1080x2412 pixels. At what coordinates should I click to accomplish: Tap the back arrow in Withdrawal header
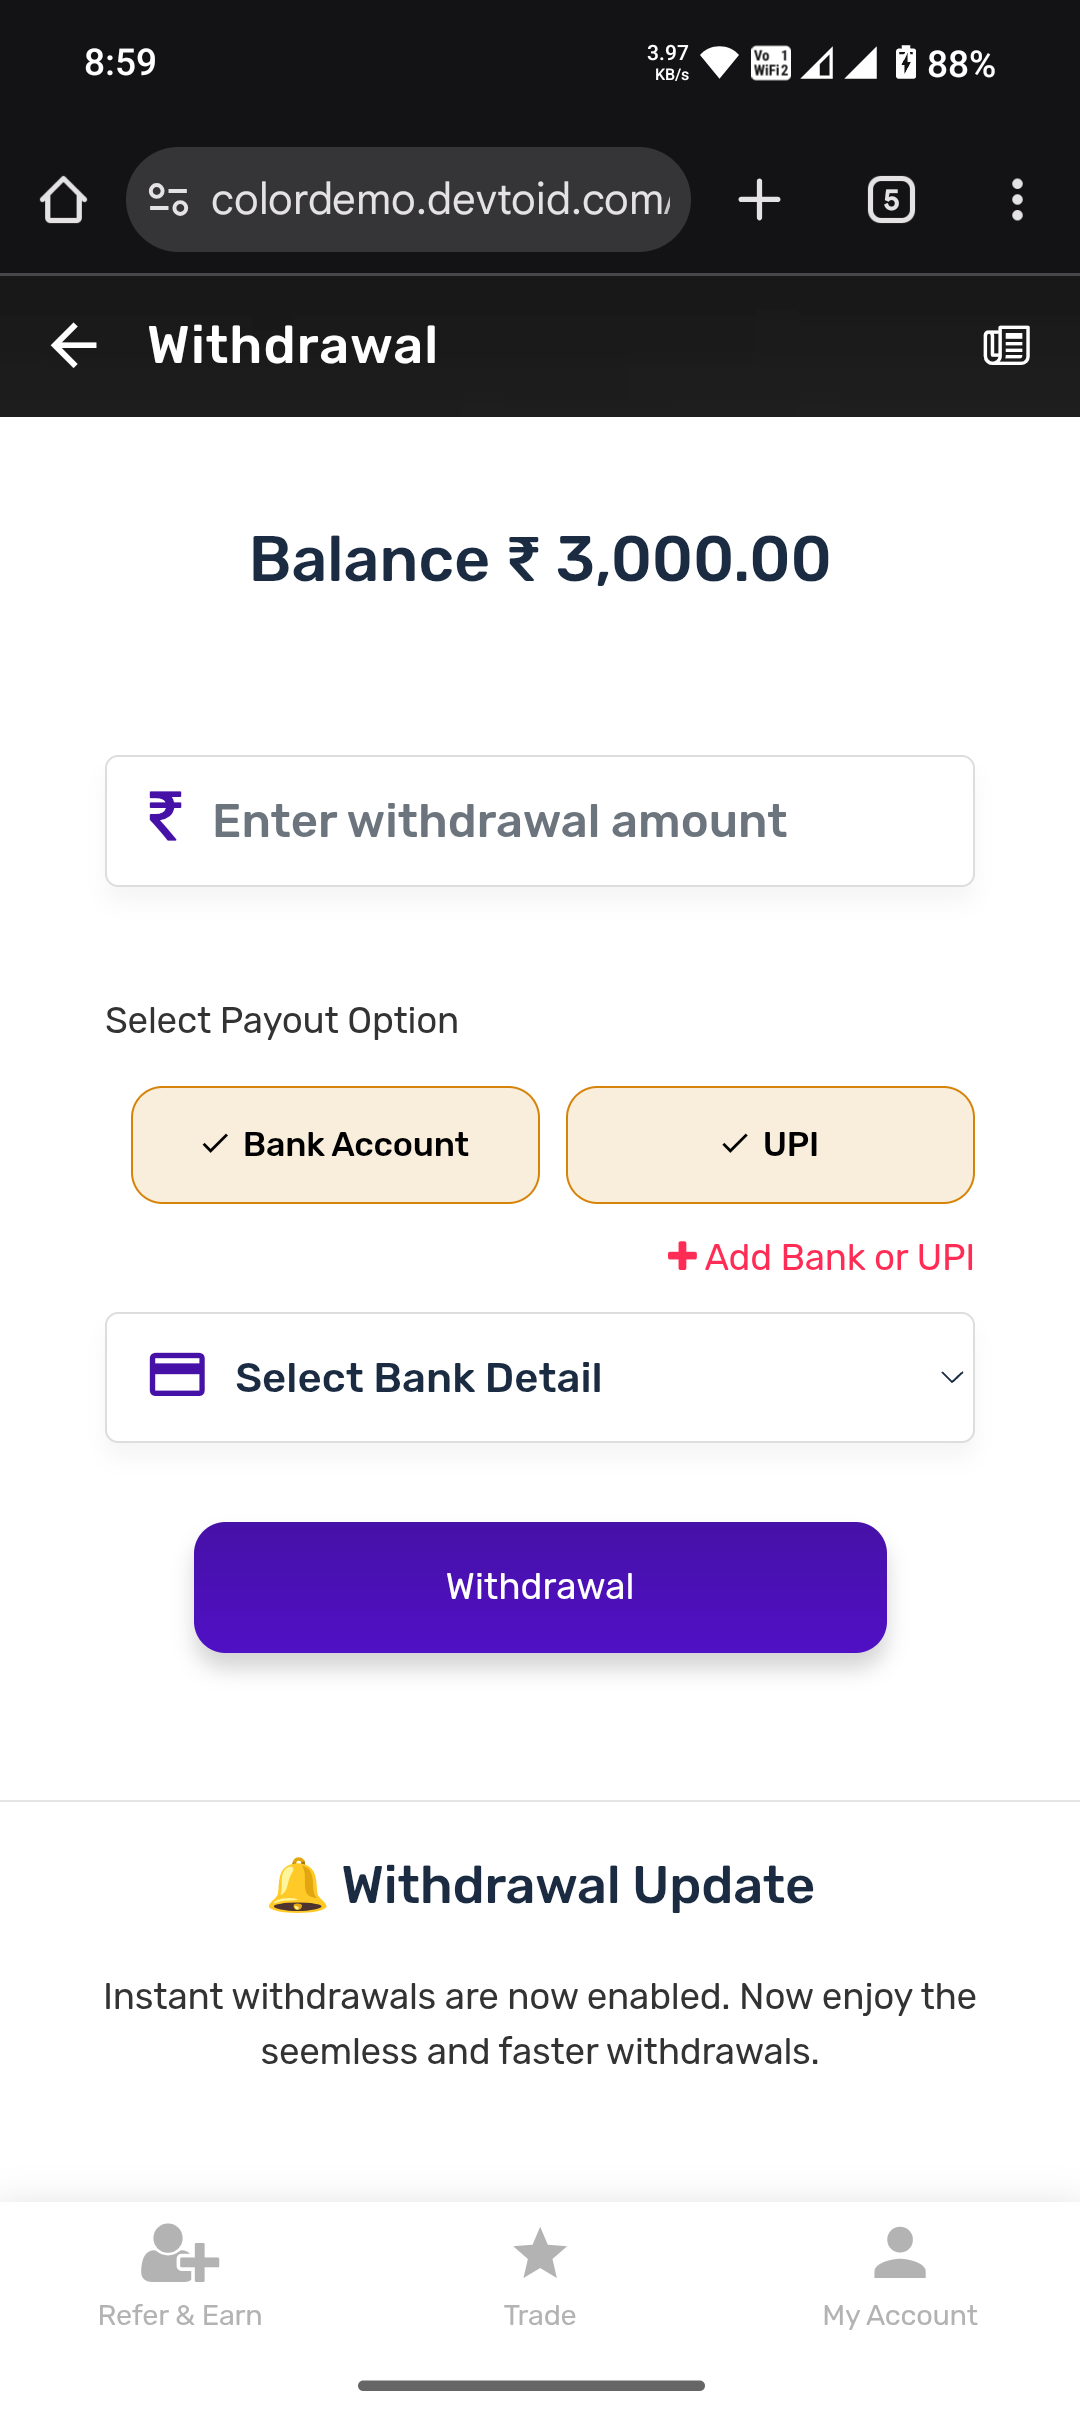click(x=74, y=346)
